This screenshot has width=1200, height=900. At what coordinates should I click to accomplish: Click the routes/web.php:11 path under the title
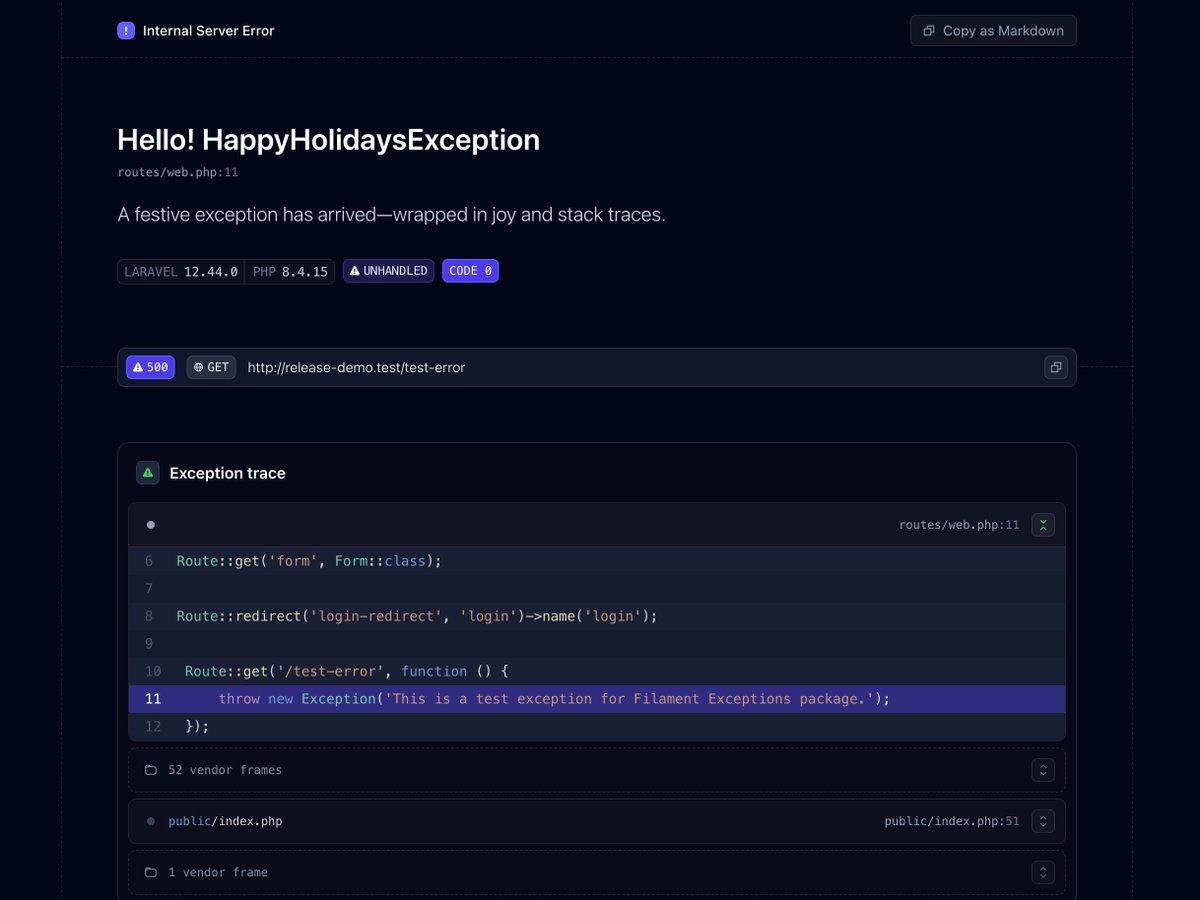(177, 172)
